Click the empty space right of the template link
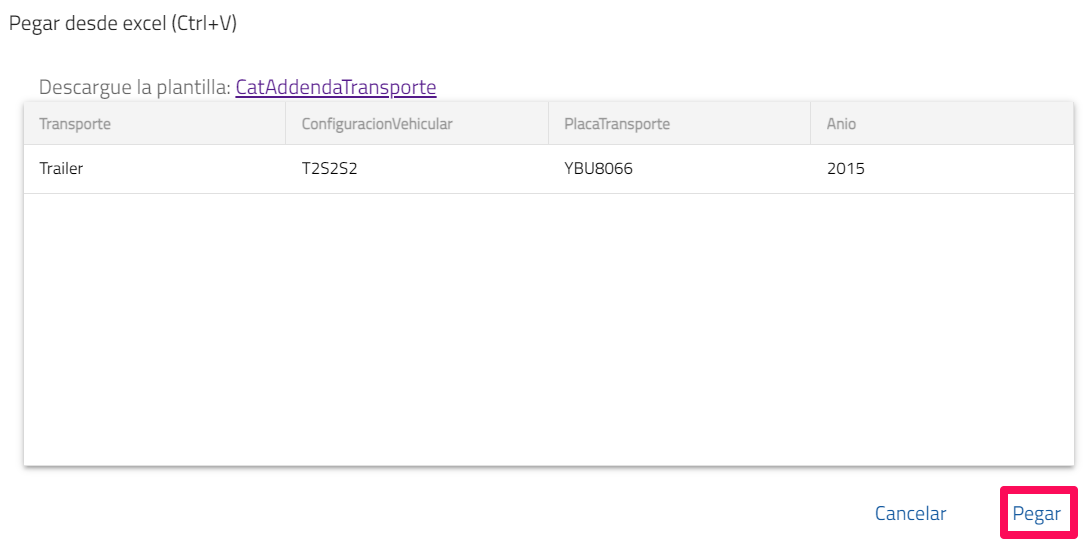This screenshot has height=539, width=1091. tap(750, 87)
